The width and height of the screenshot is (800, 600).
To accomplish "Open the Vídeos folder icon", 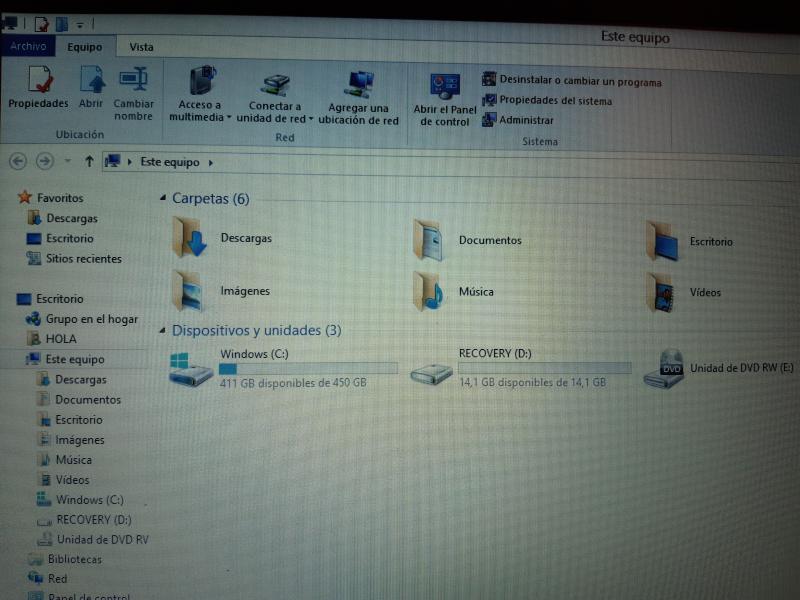I will click(662, 292).
